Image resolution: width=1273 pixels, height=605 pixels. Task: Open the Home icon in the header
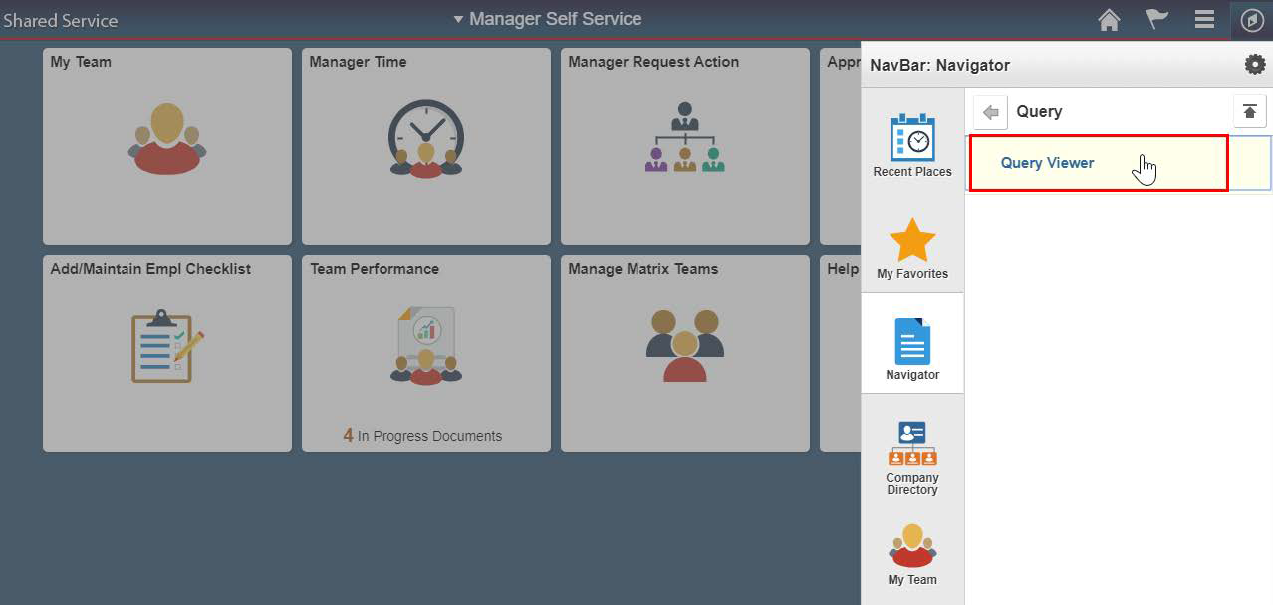pyautogui.click(x=1108, y=19)
